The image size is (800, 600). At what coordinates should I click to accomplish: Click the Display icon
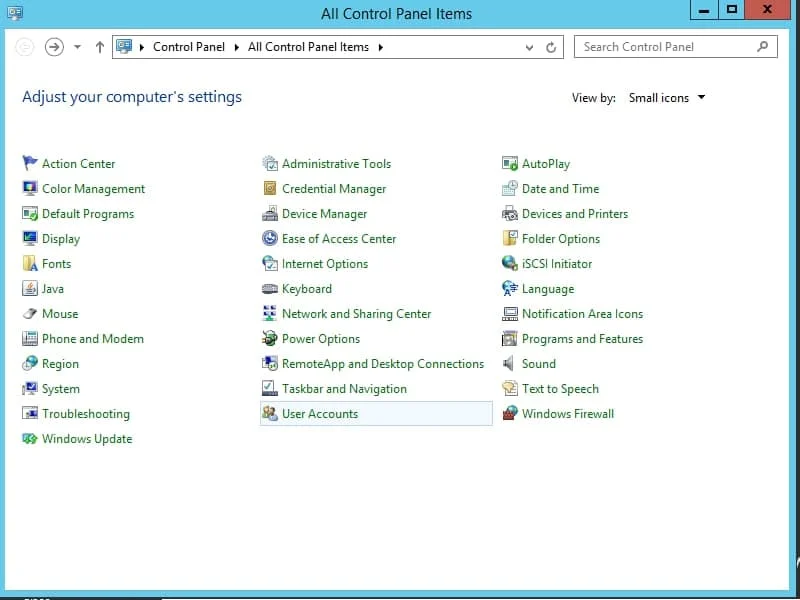[30, 238]
